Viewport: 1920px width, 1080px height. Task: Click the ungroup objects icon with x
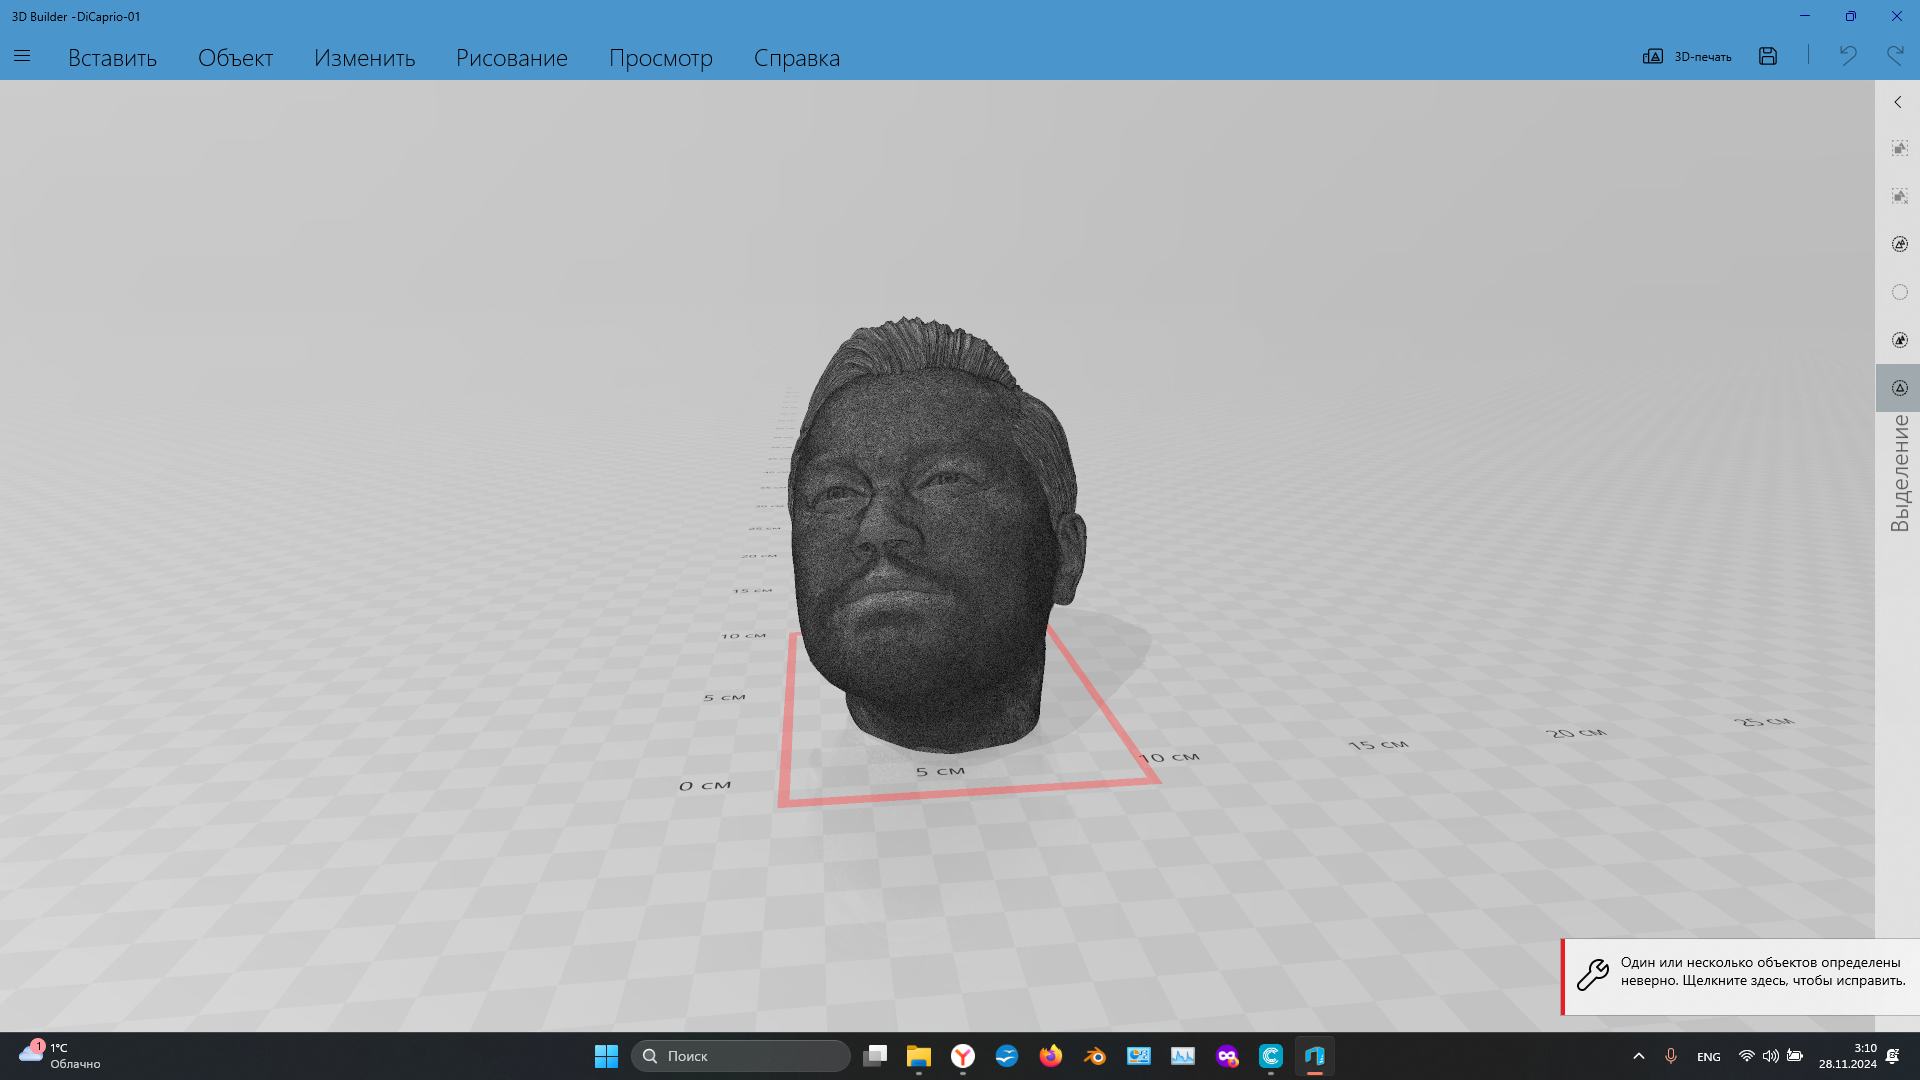click(x=1900, y=196)
